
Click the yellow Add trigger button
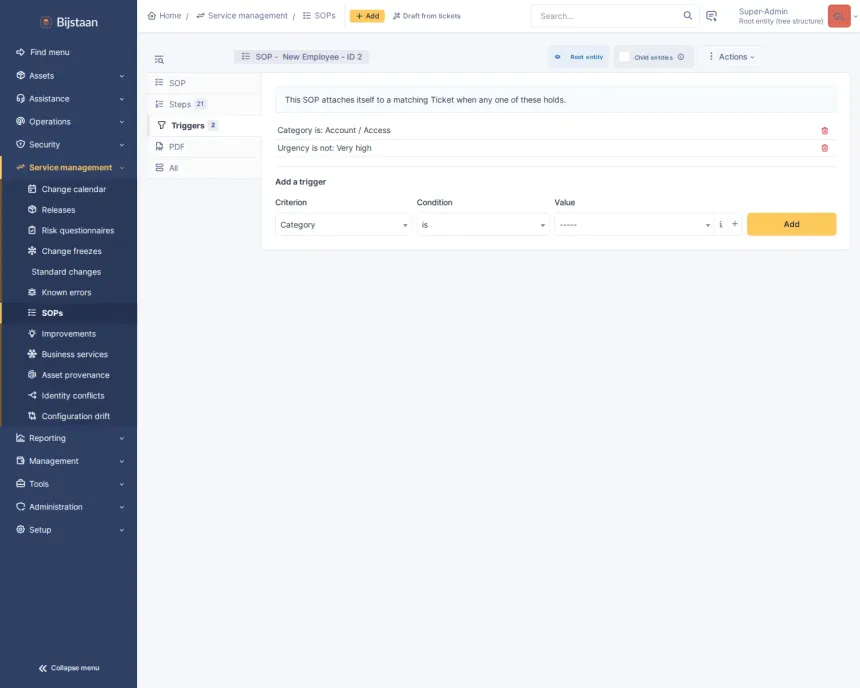[x=791, y=224]
